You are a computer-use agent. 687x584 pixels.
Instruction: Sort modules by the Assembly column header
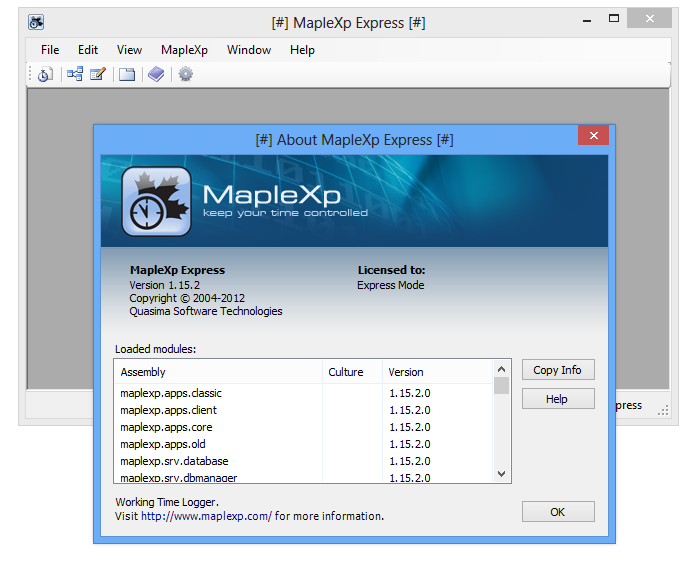(x=218, y=372)
